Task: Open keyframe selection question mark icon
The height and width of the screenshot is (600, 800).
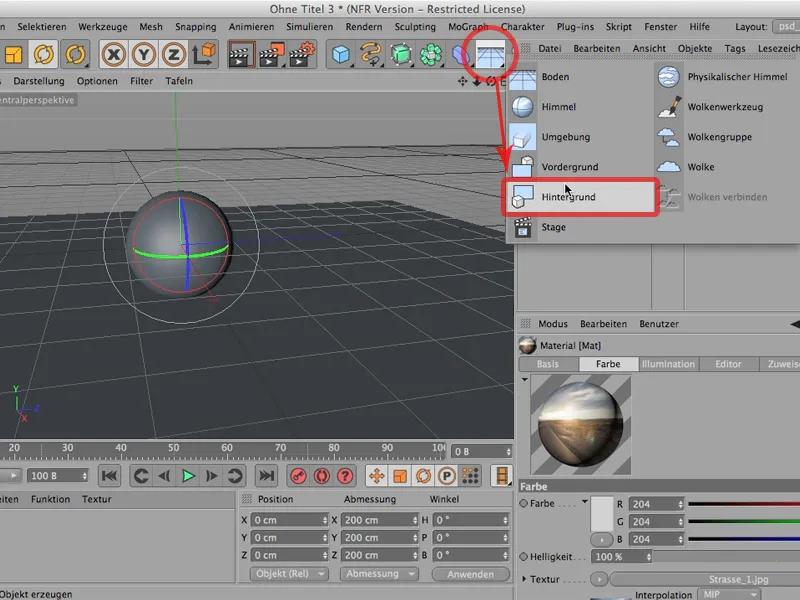Action: tap(345, 476)
